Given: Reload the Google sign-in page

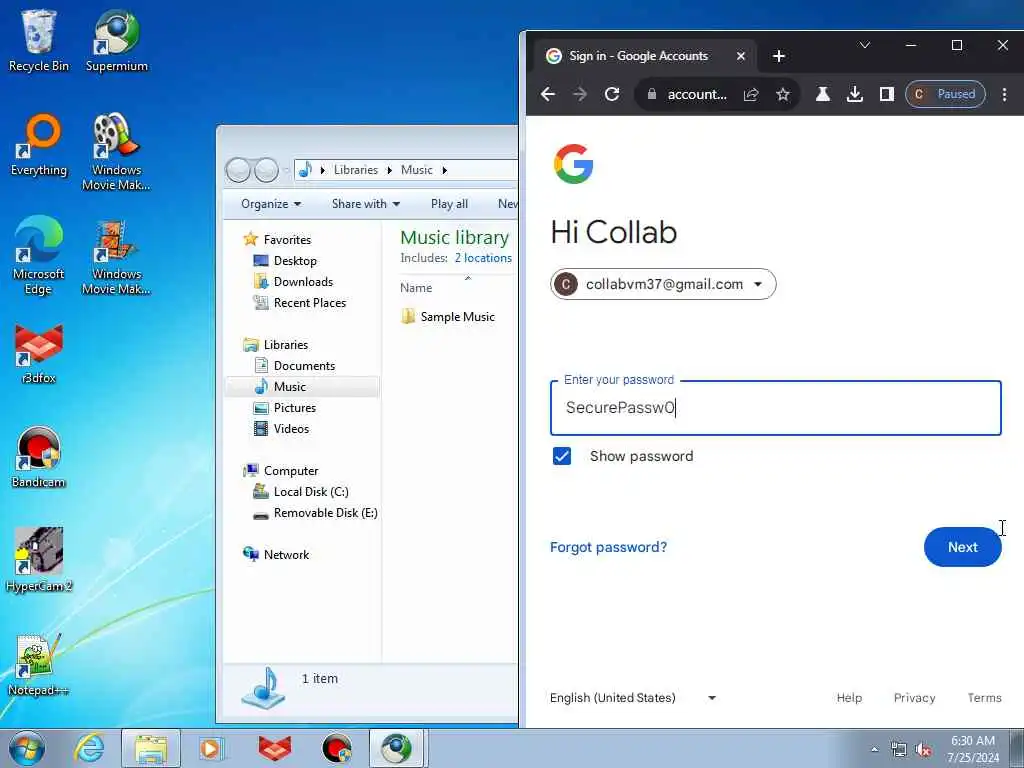Looking at the screenshot, I should coord(612,94).
